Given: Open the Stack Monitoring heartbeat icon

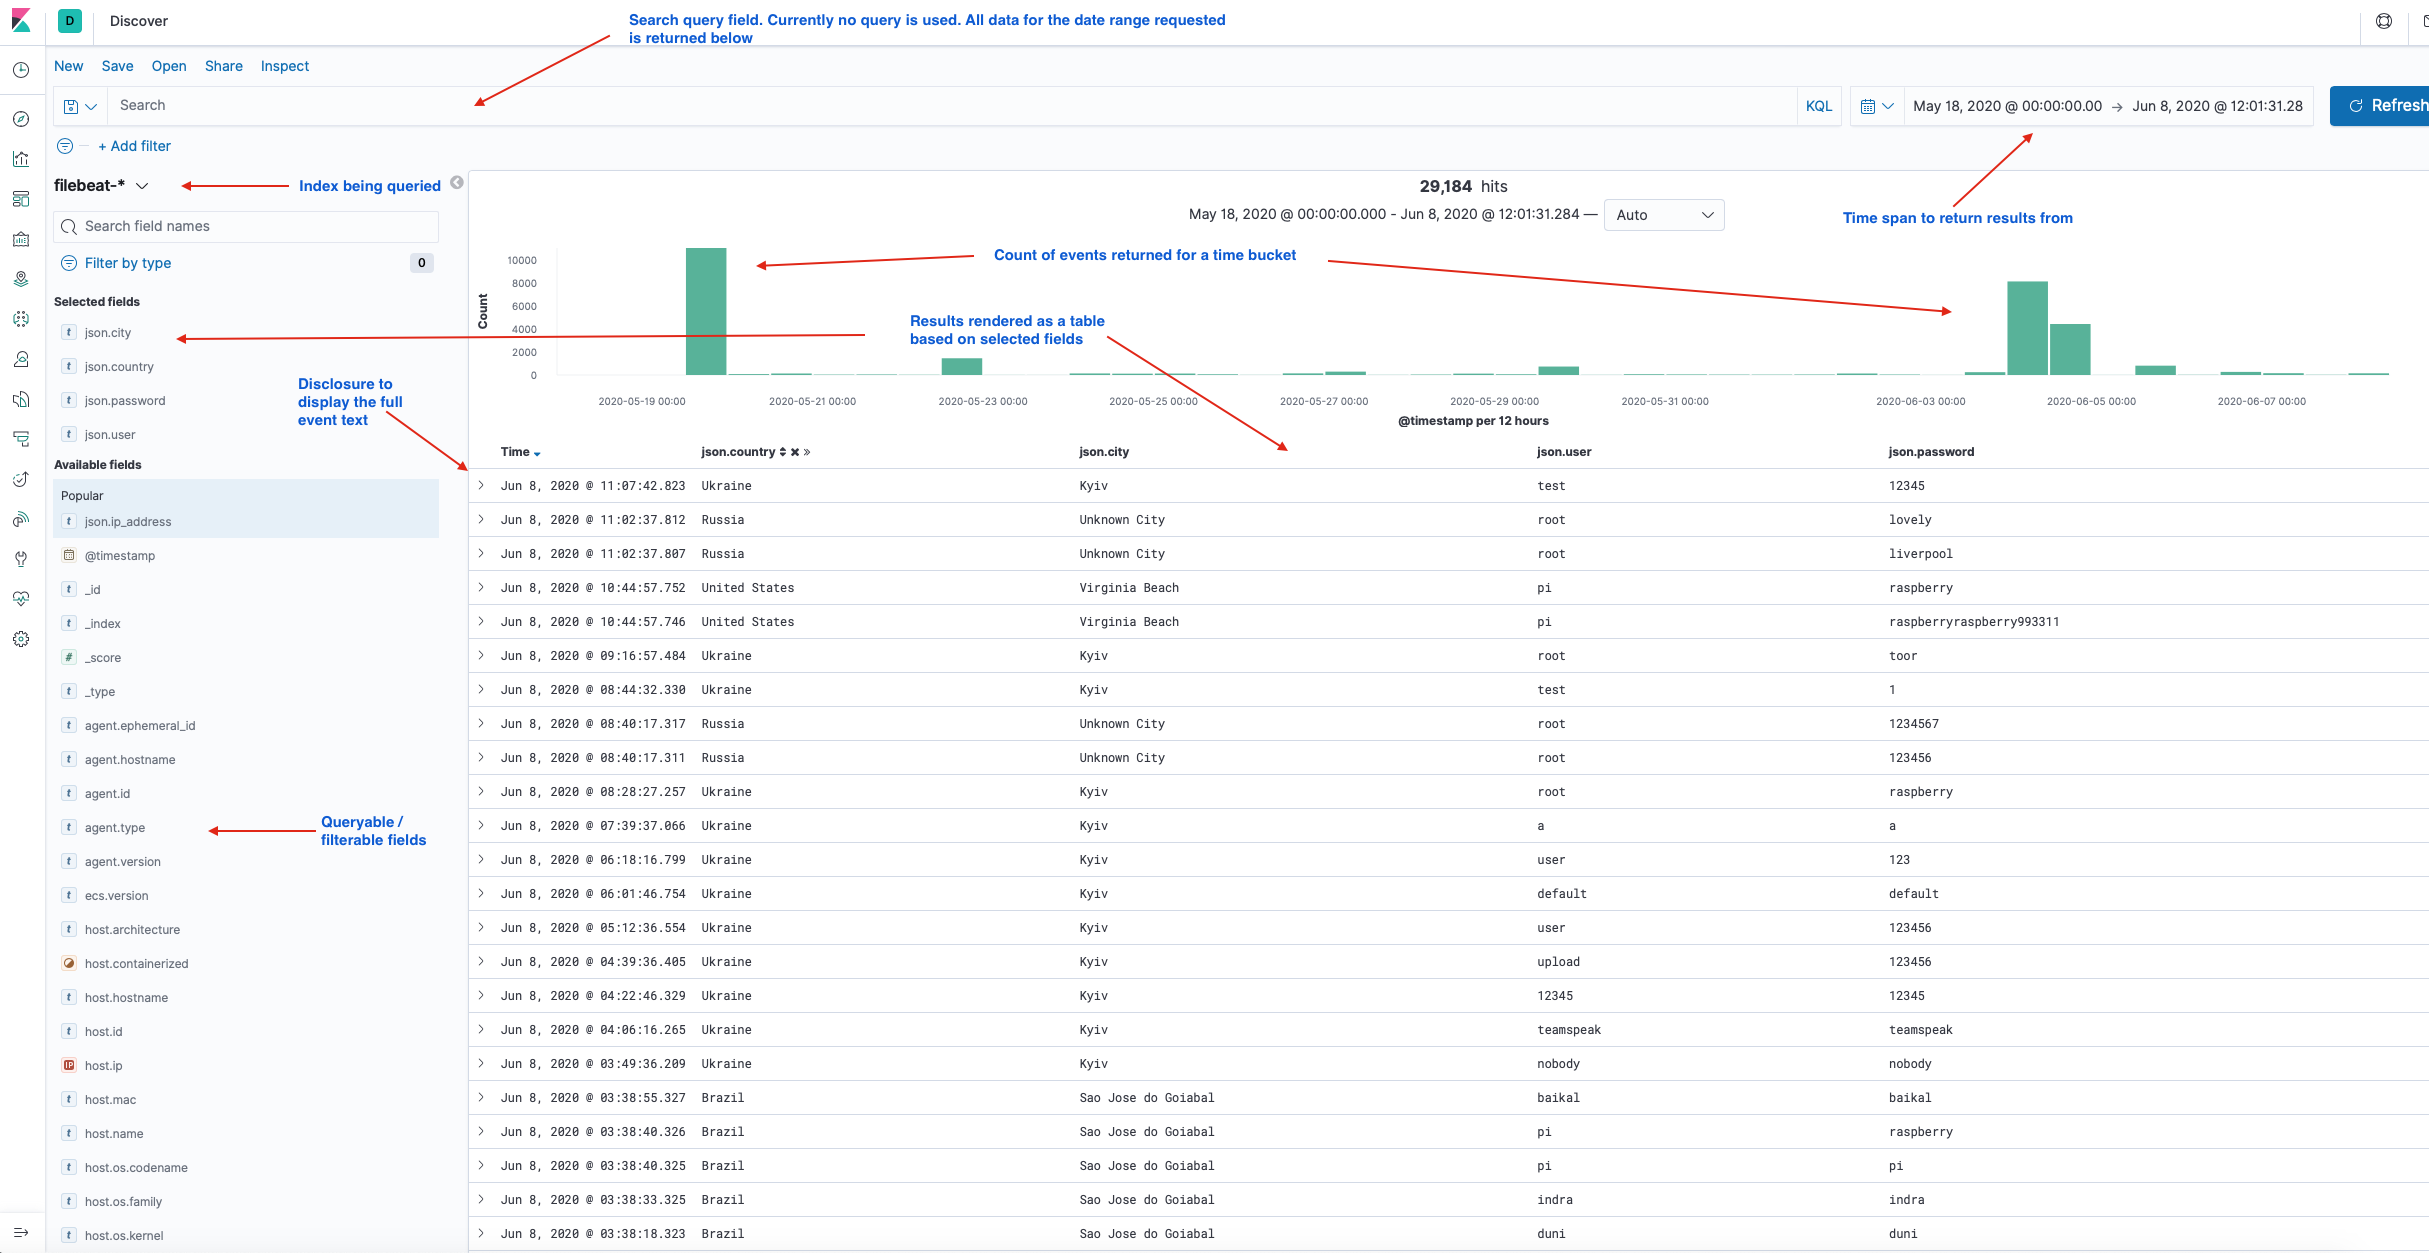Looking at the screenshot, I should coord(21,599).
